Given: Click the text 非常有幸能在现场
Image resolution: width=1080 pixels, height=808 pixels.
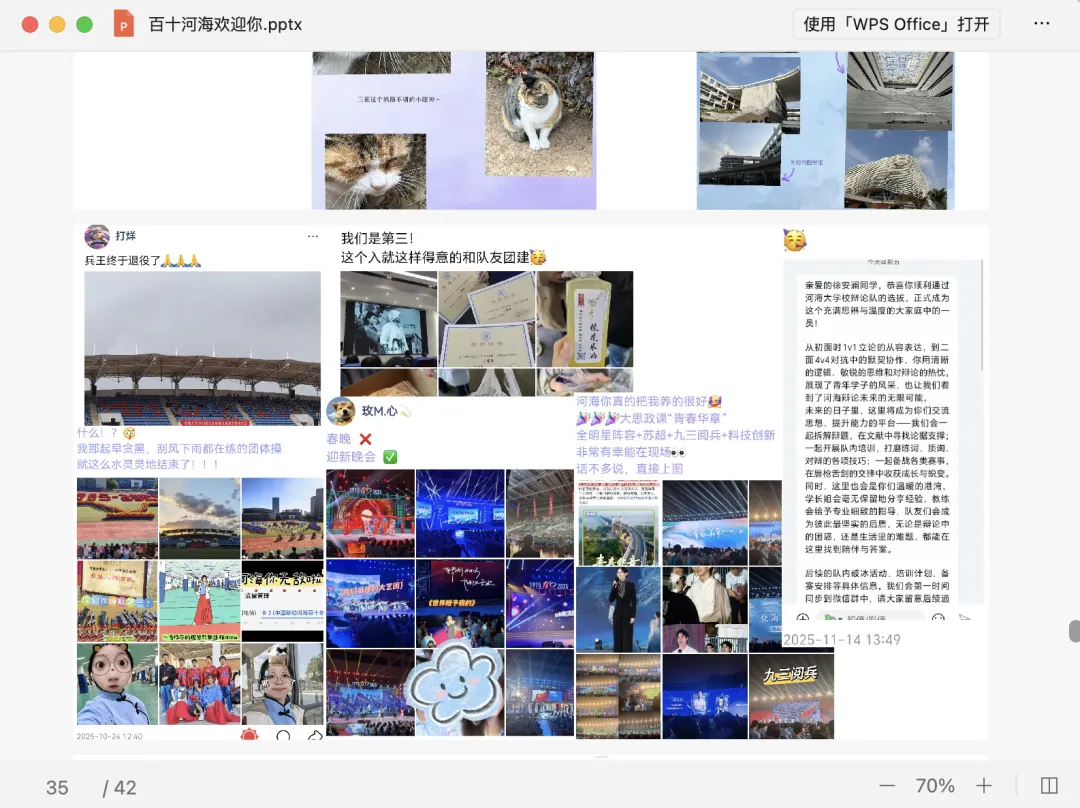Looking at the screenshot, I should pyautogui.click(x=623, y=452).
